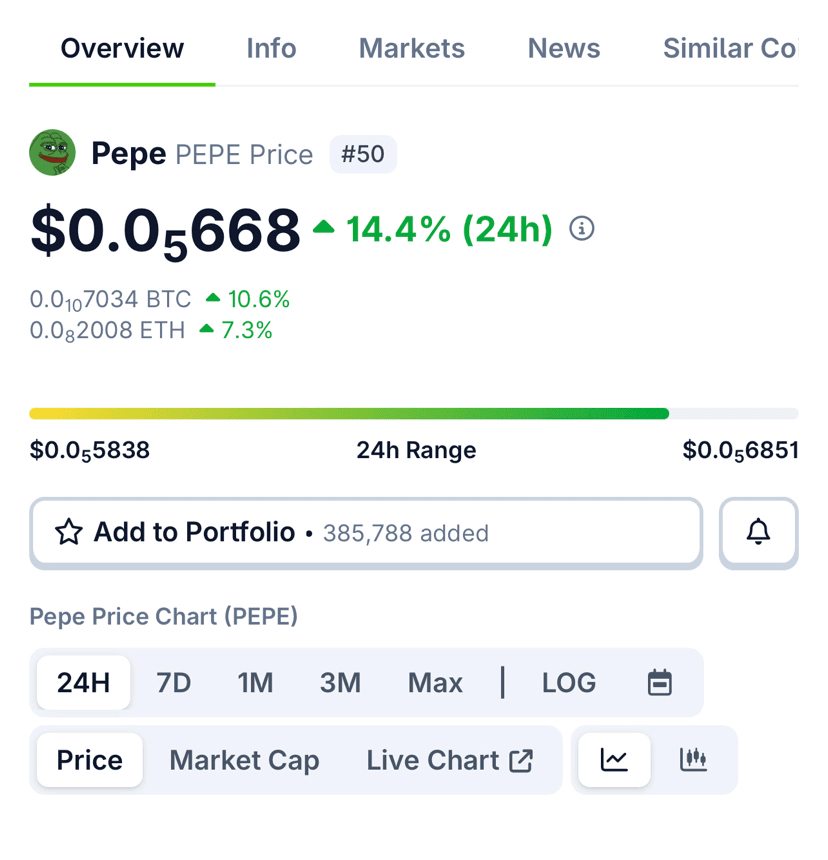Click the 24h Range progress bar
Viewport: 828px width, 860px height.
point(414,413)
